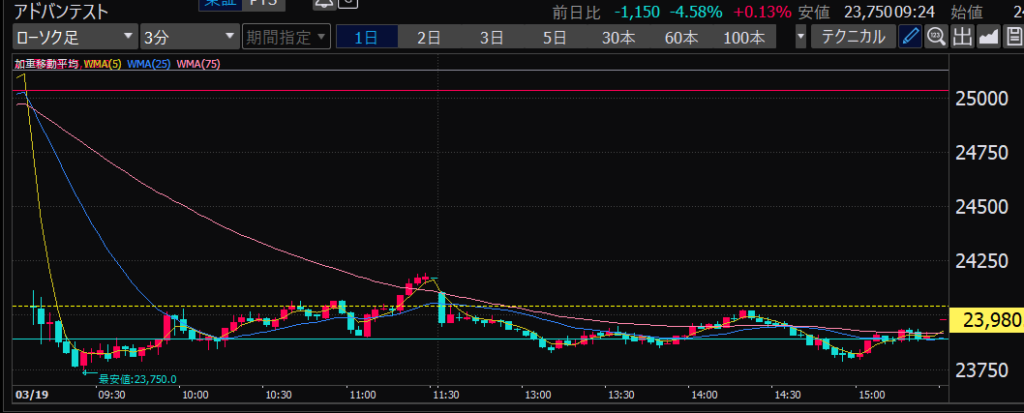Open the 3分 interval dropdown
Viewport: 1024px width, 413px height.
(x=188, y=38)
